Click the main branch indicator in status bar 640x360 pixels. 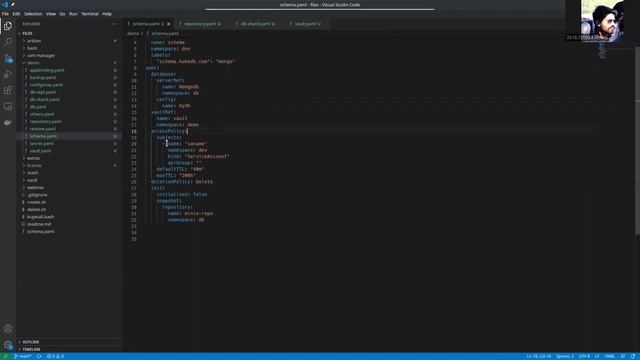(22, 356)
